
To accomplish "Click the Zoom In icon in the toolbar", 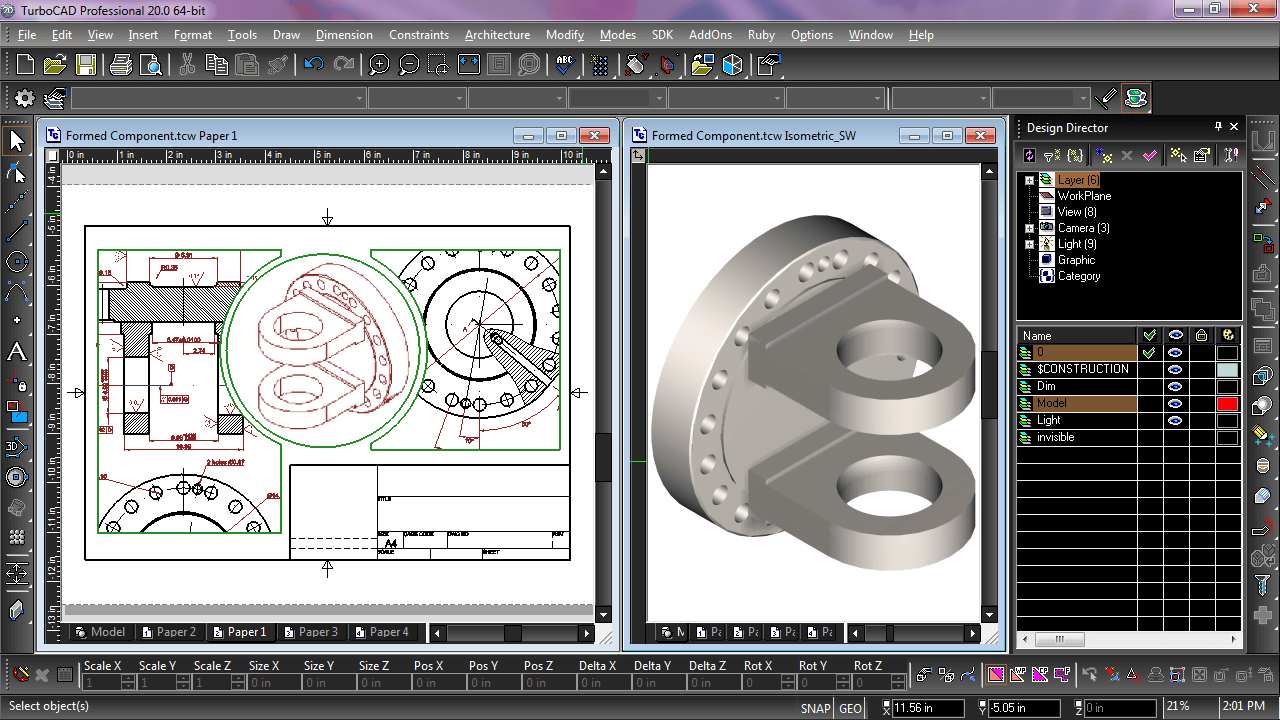I will pyautogui.click(x=378, y=64).
